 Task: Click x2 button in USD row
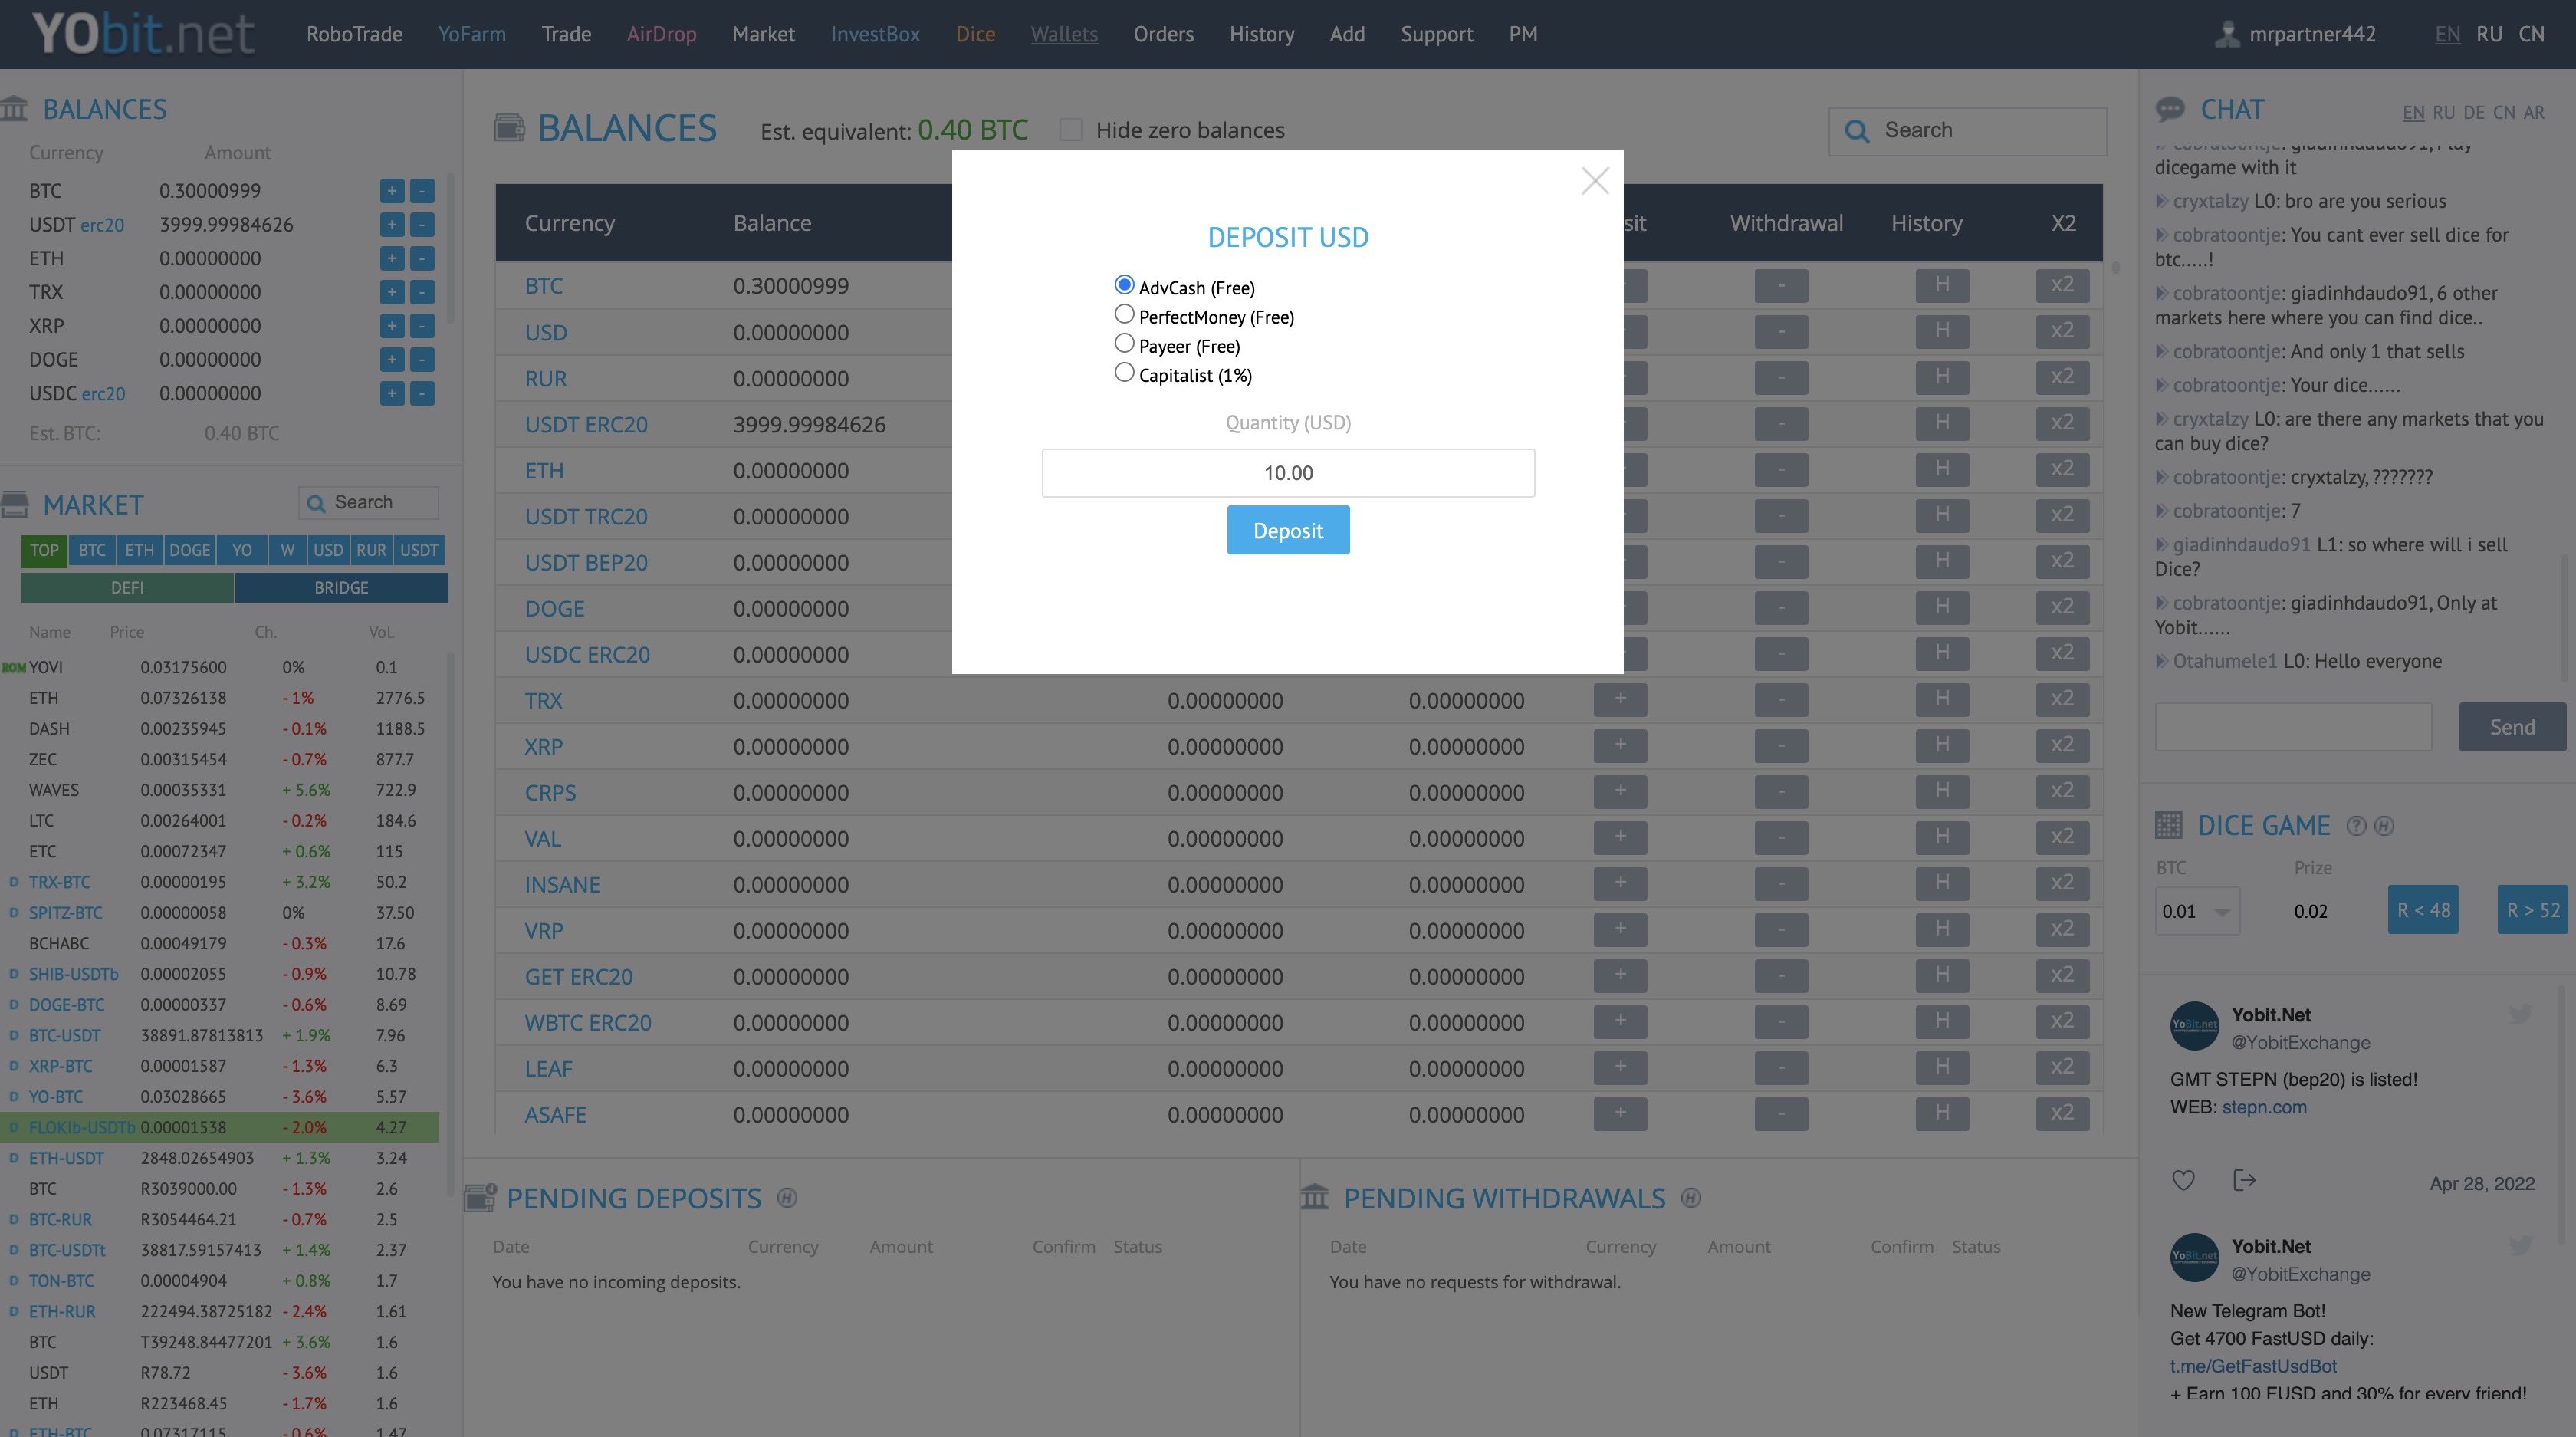[2062, 331]
